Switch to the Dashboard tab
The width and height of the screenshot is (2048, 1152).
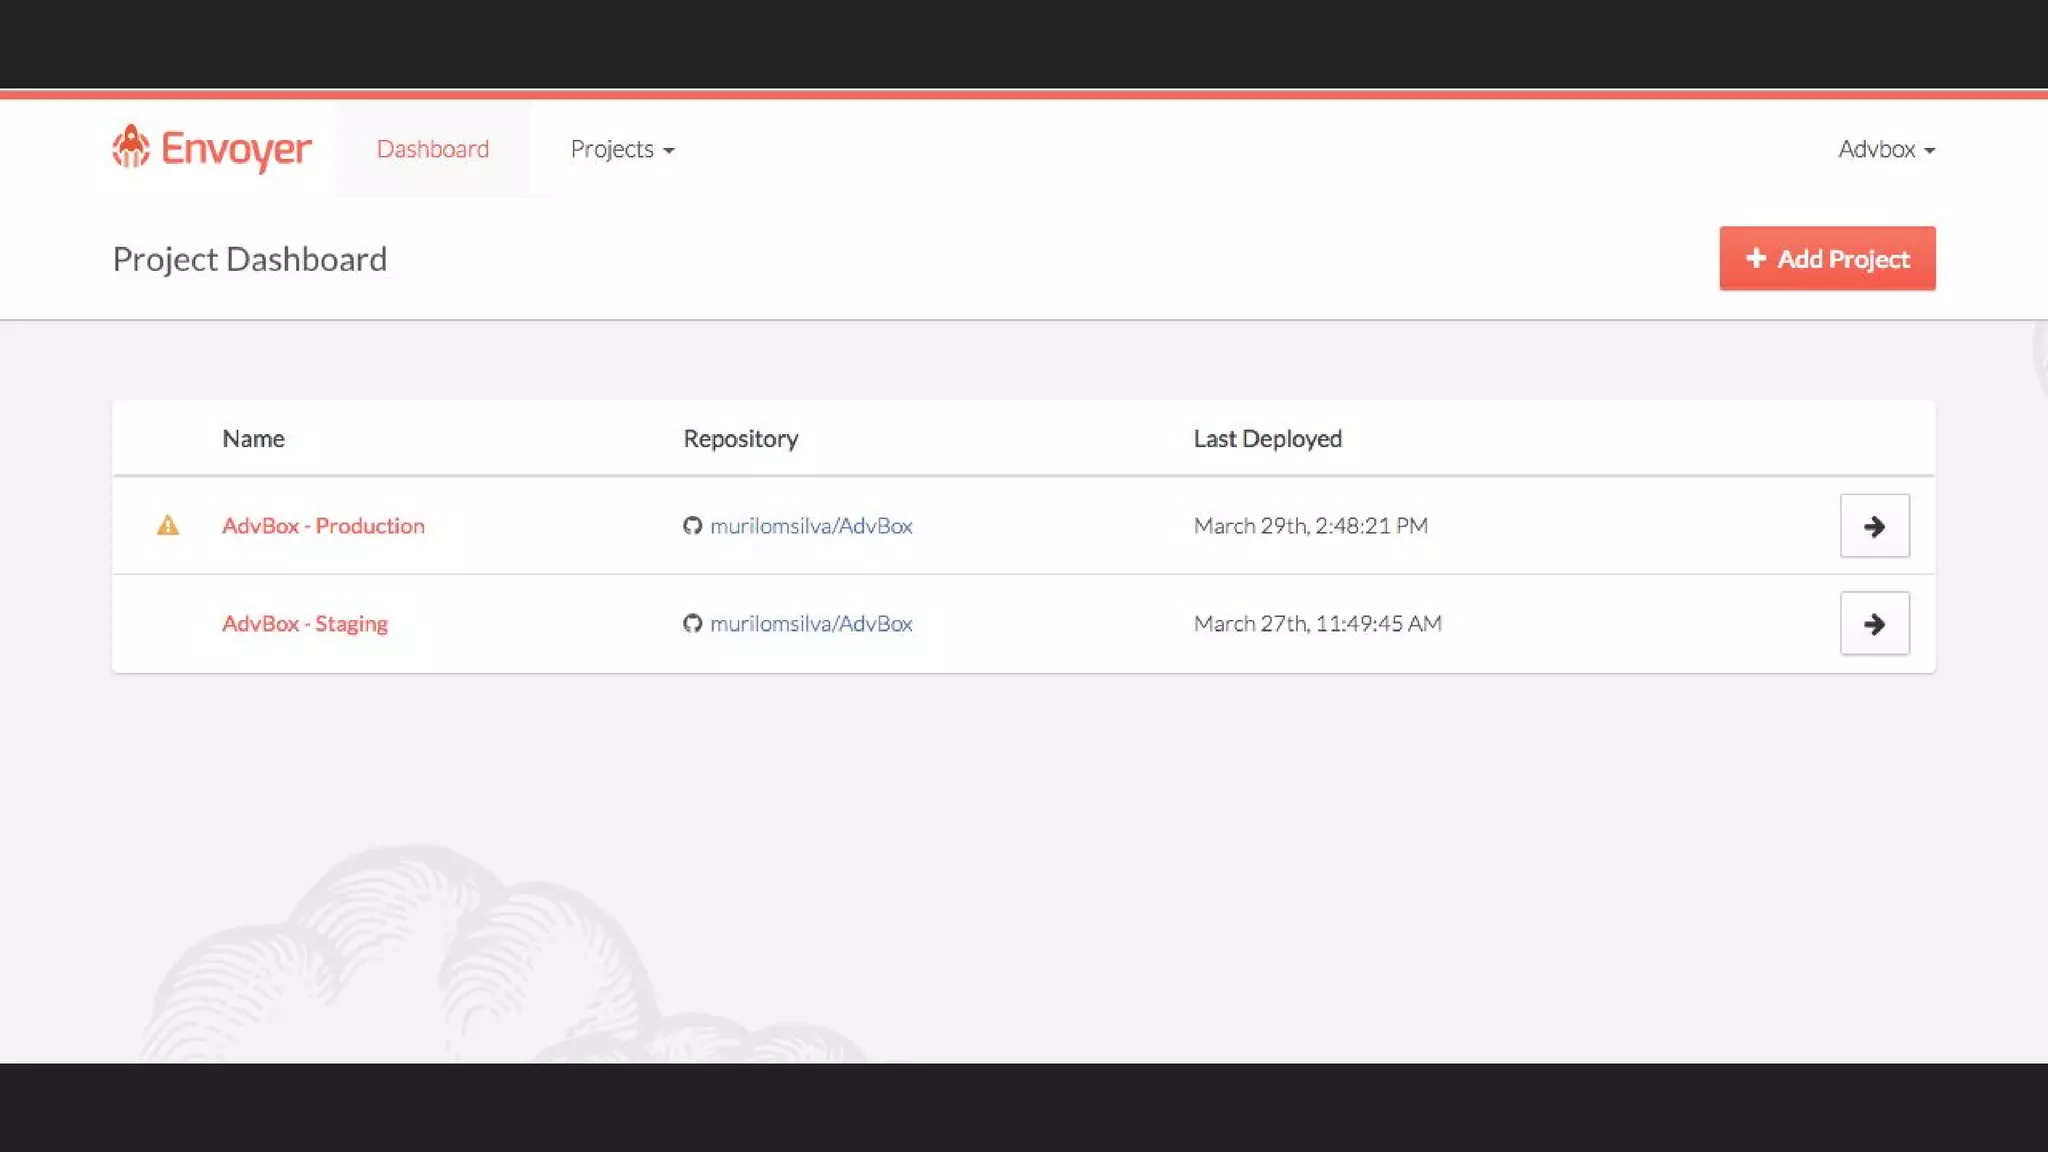(432, 149)
